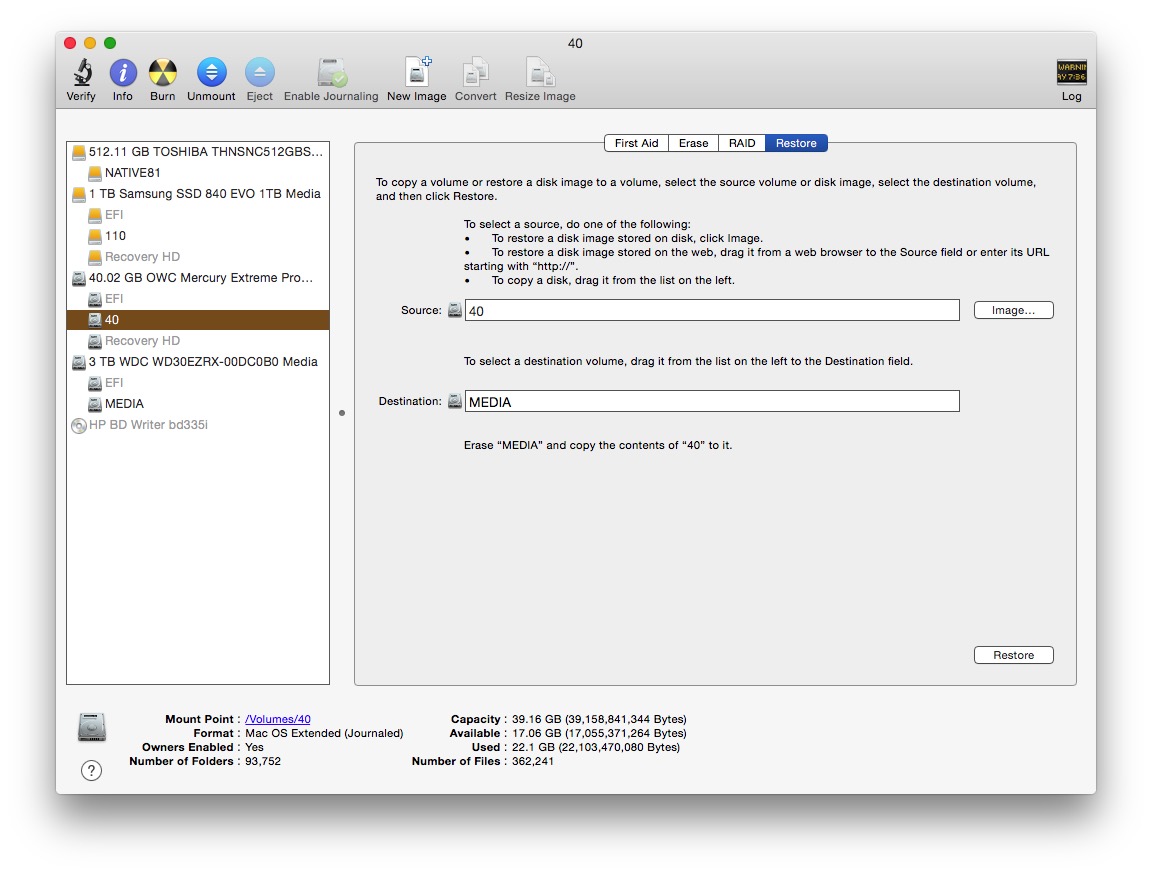1152x874 pixels.
Task: Switch to the First Aid tab
Action: point(636,143)
